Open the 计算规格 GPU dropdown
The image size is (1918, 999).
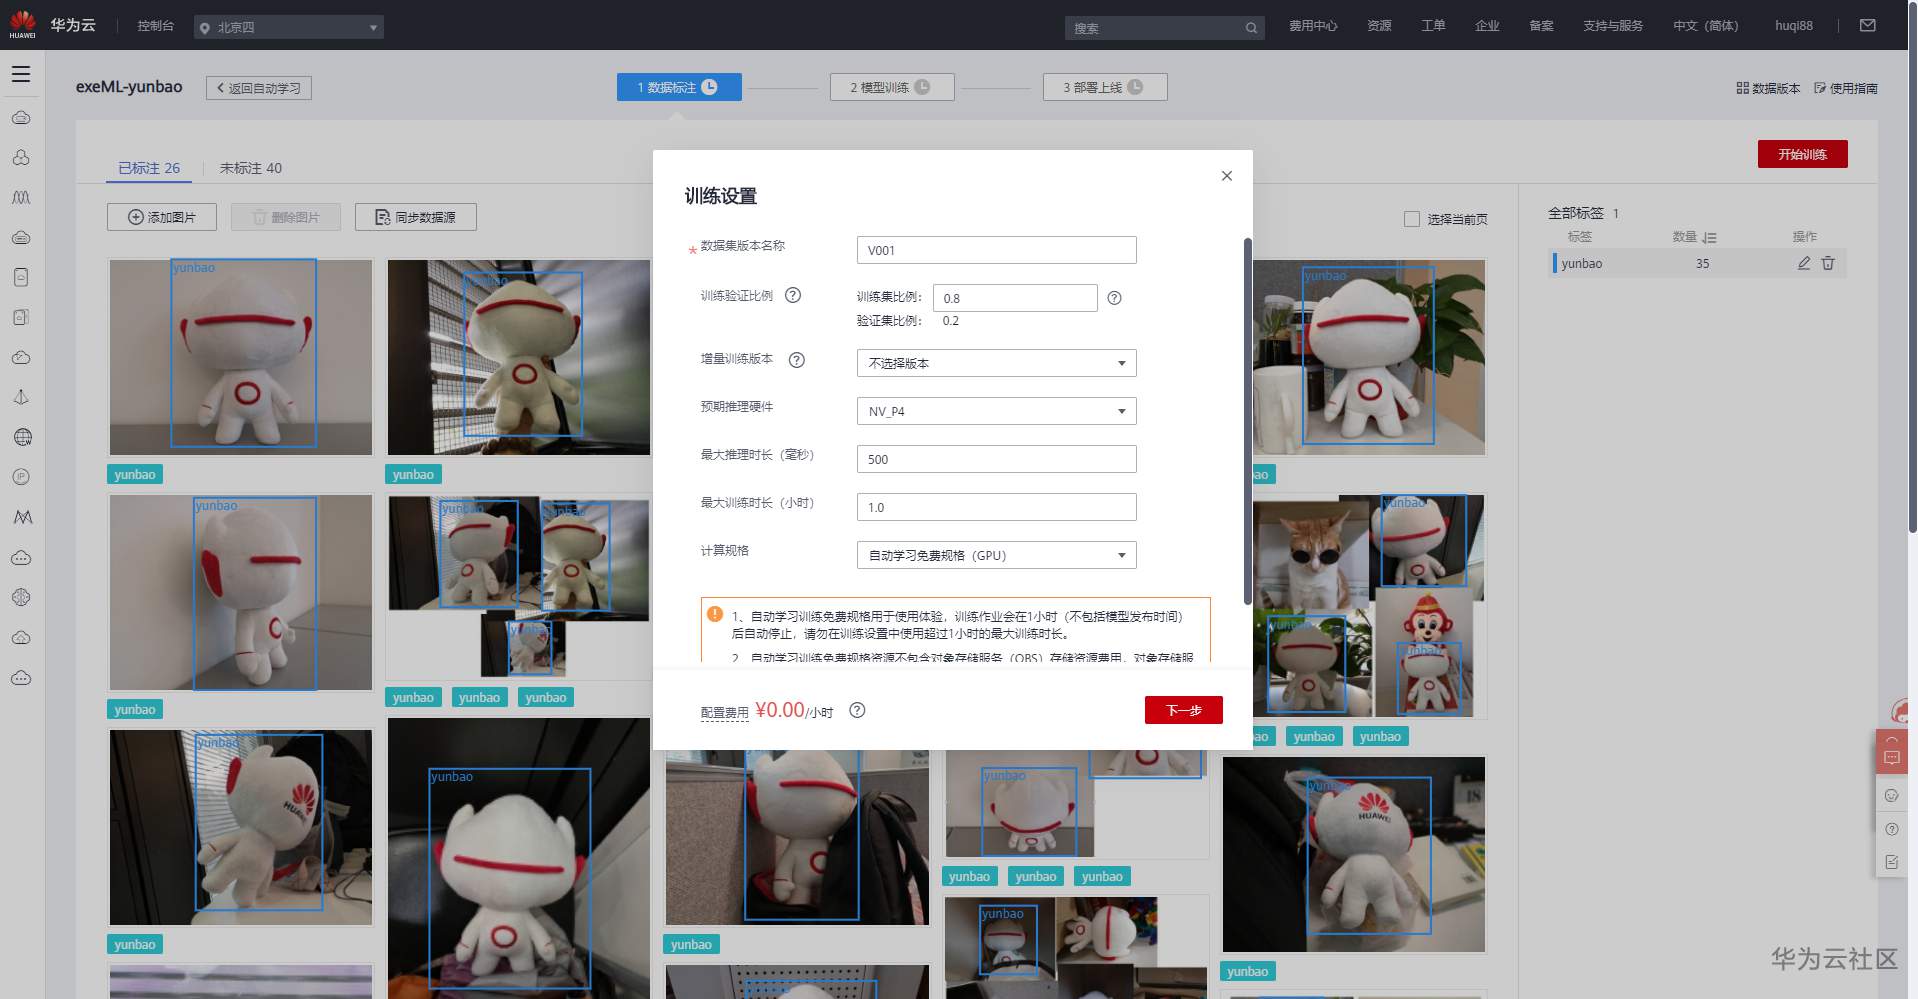coord(995,555)
